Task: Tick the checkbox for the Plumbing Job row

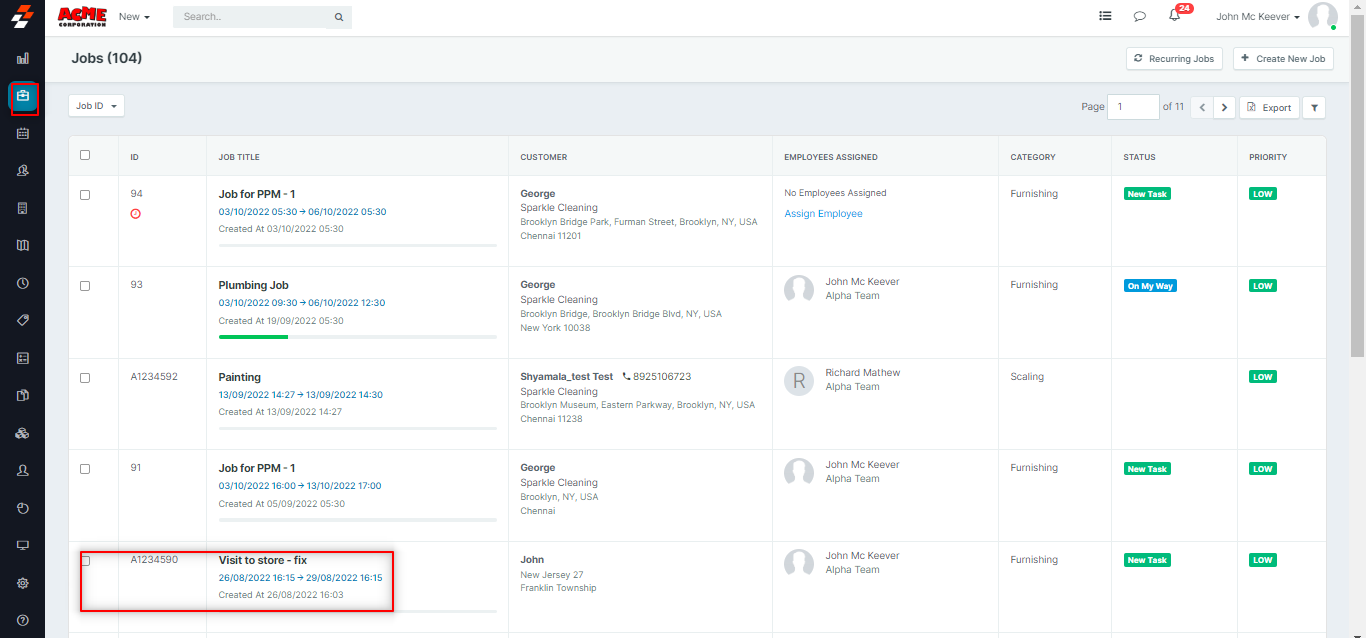Action: [85, 286]
